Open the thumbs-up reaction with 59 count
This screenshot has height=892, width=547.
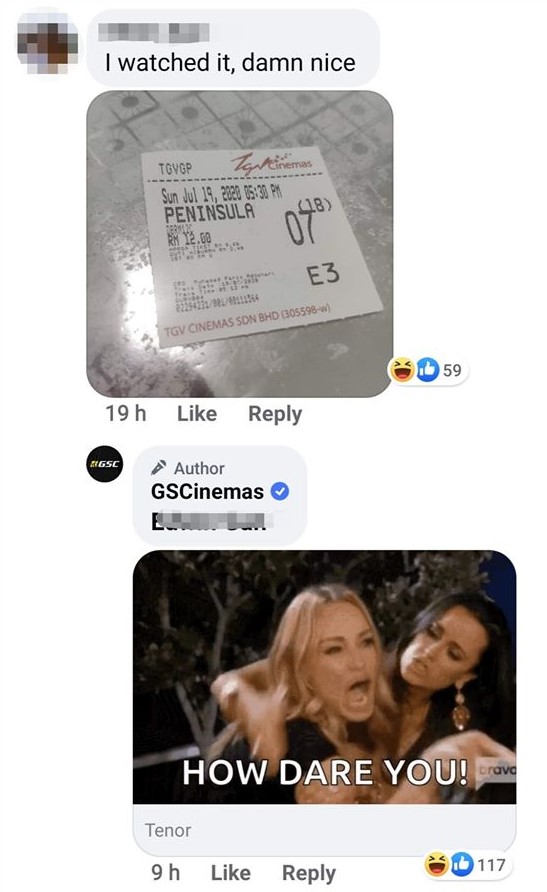(x=428, y=370)
